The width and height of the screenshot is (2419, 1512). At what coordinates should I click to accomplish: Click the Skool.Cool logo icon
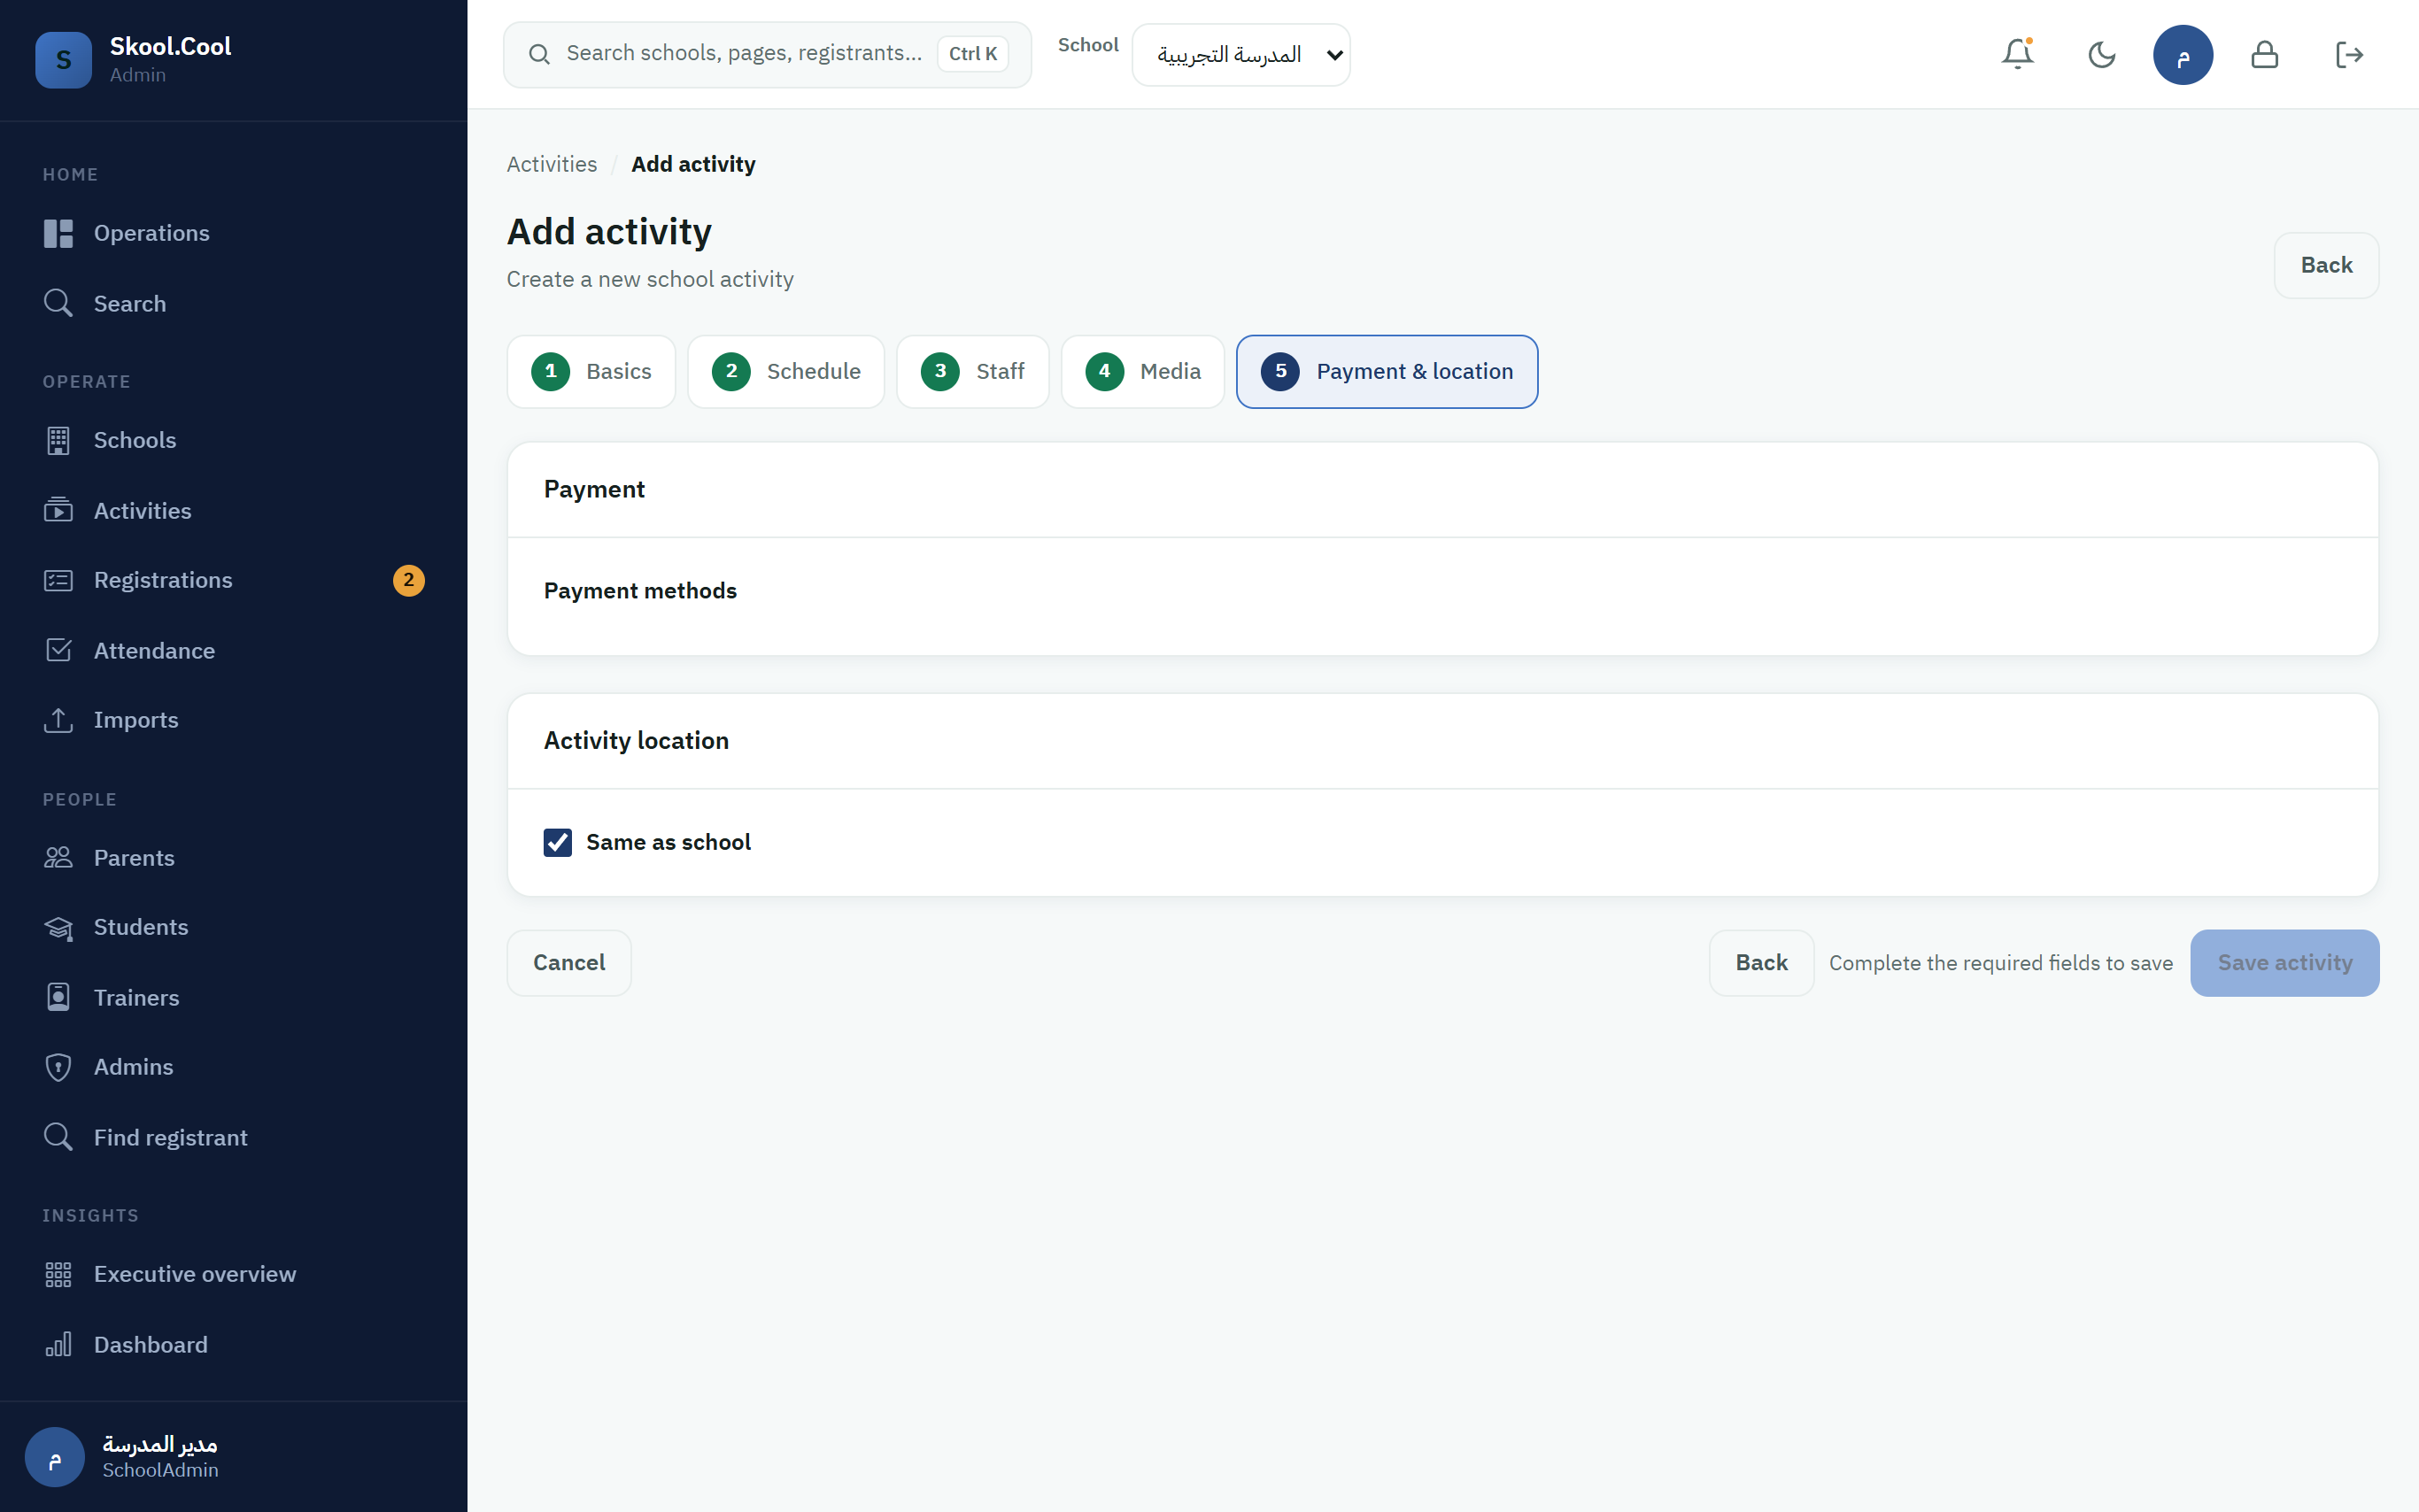[x=63, y=60]
